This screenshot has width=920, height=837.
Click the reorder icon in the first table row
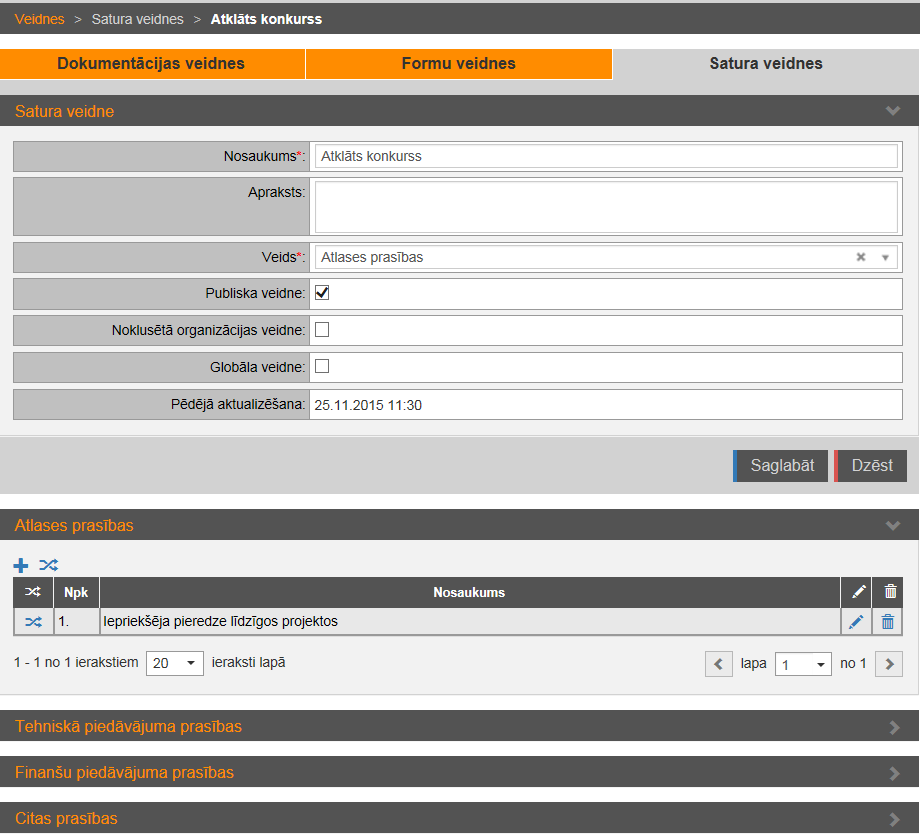click(33, 622)
